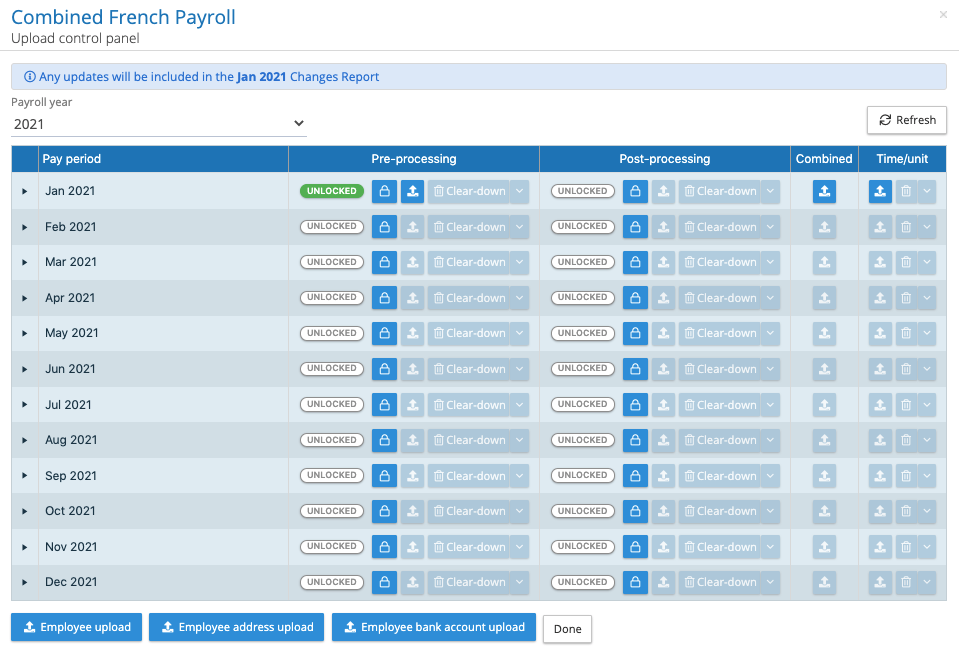Click the Pay period column header
959x654 pixels.
pyautogui.click(x=71, y=159)
